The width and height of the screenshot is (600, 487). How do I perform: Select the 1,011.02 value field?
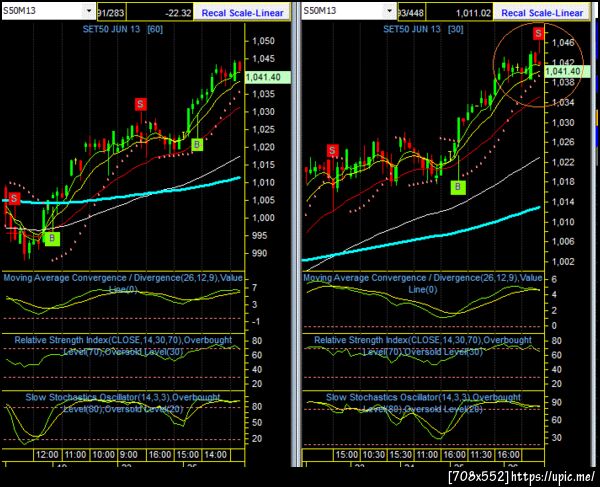click(x=460, y=13)
